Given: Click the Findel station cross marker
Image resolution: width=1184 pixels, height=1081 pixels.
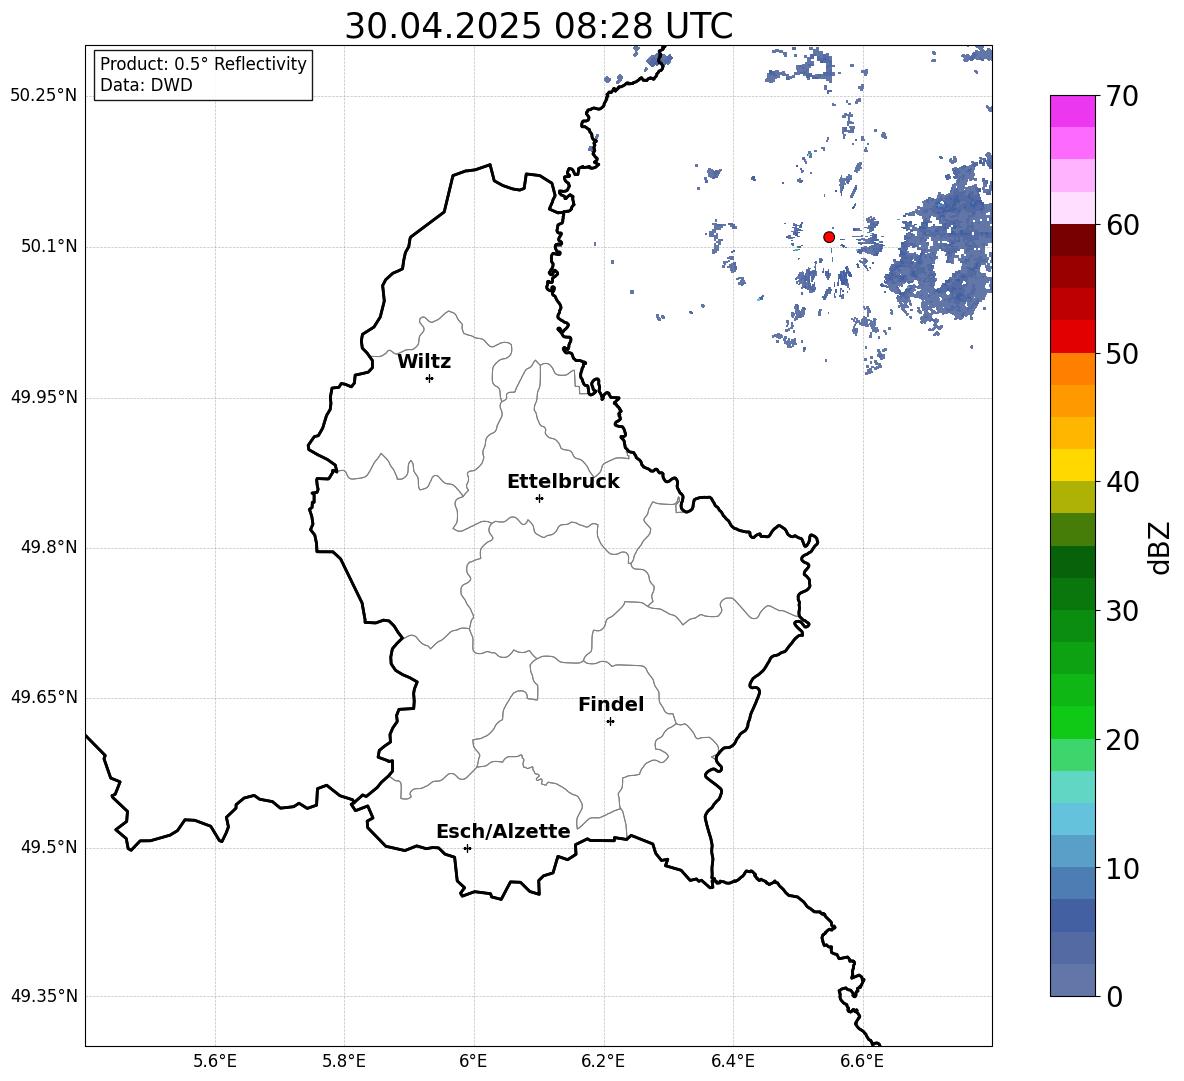Looking at the screenshot, I should click(610, 722).
